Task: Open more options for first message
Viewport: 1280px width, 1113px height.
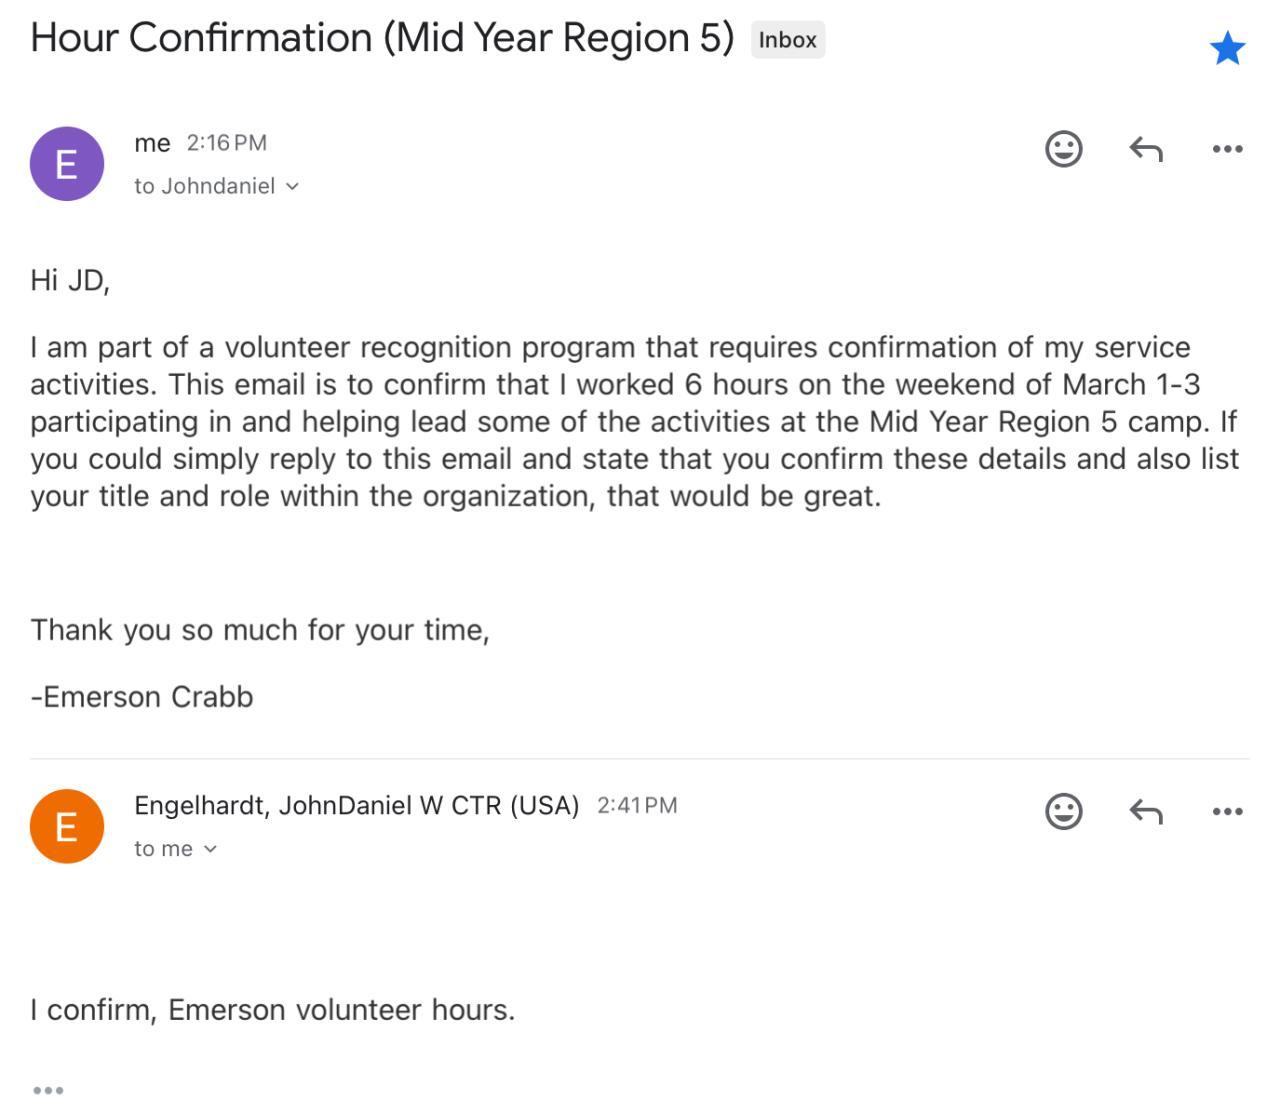Action: click(1227, 149)
